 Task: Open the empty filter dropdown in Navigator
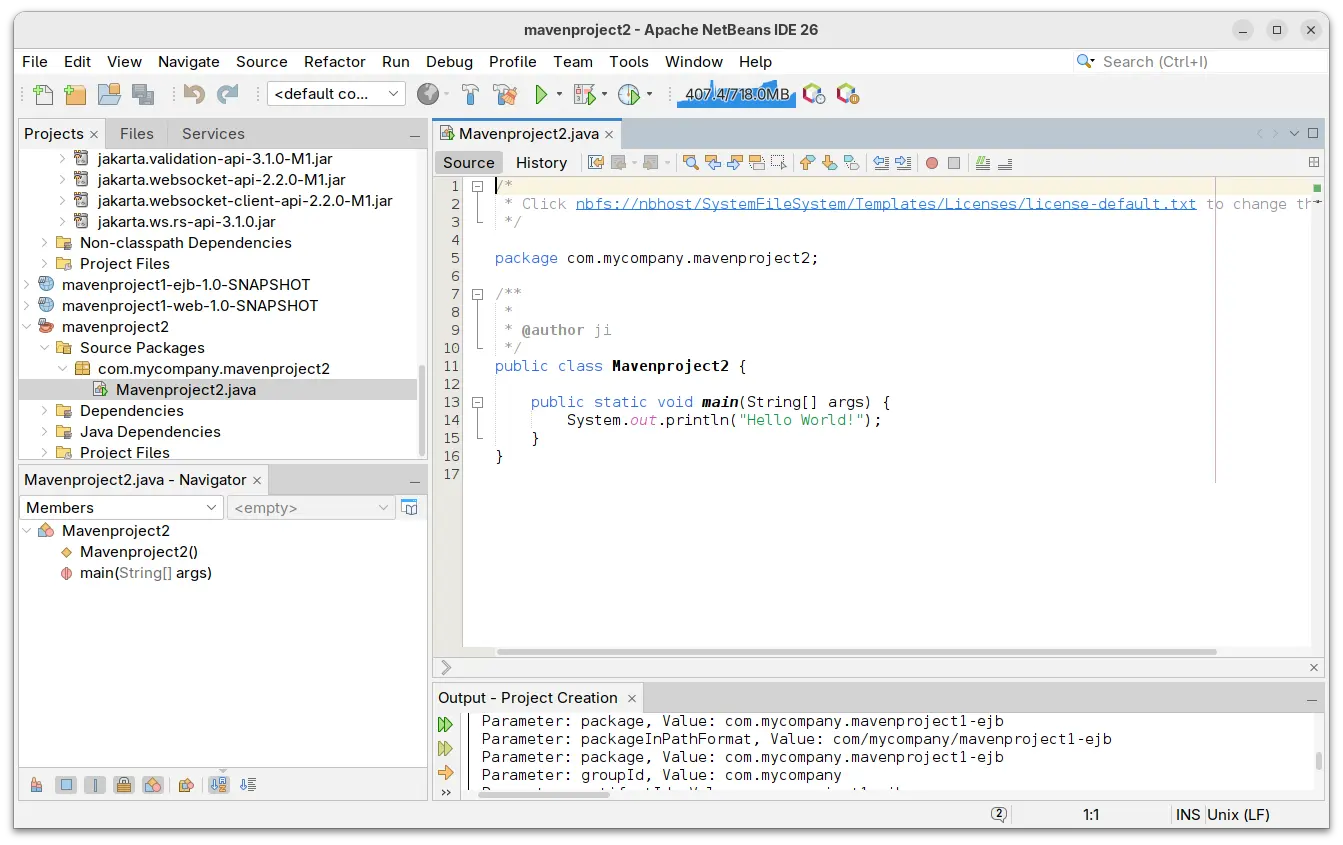click(x=312, y=508)
